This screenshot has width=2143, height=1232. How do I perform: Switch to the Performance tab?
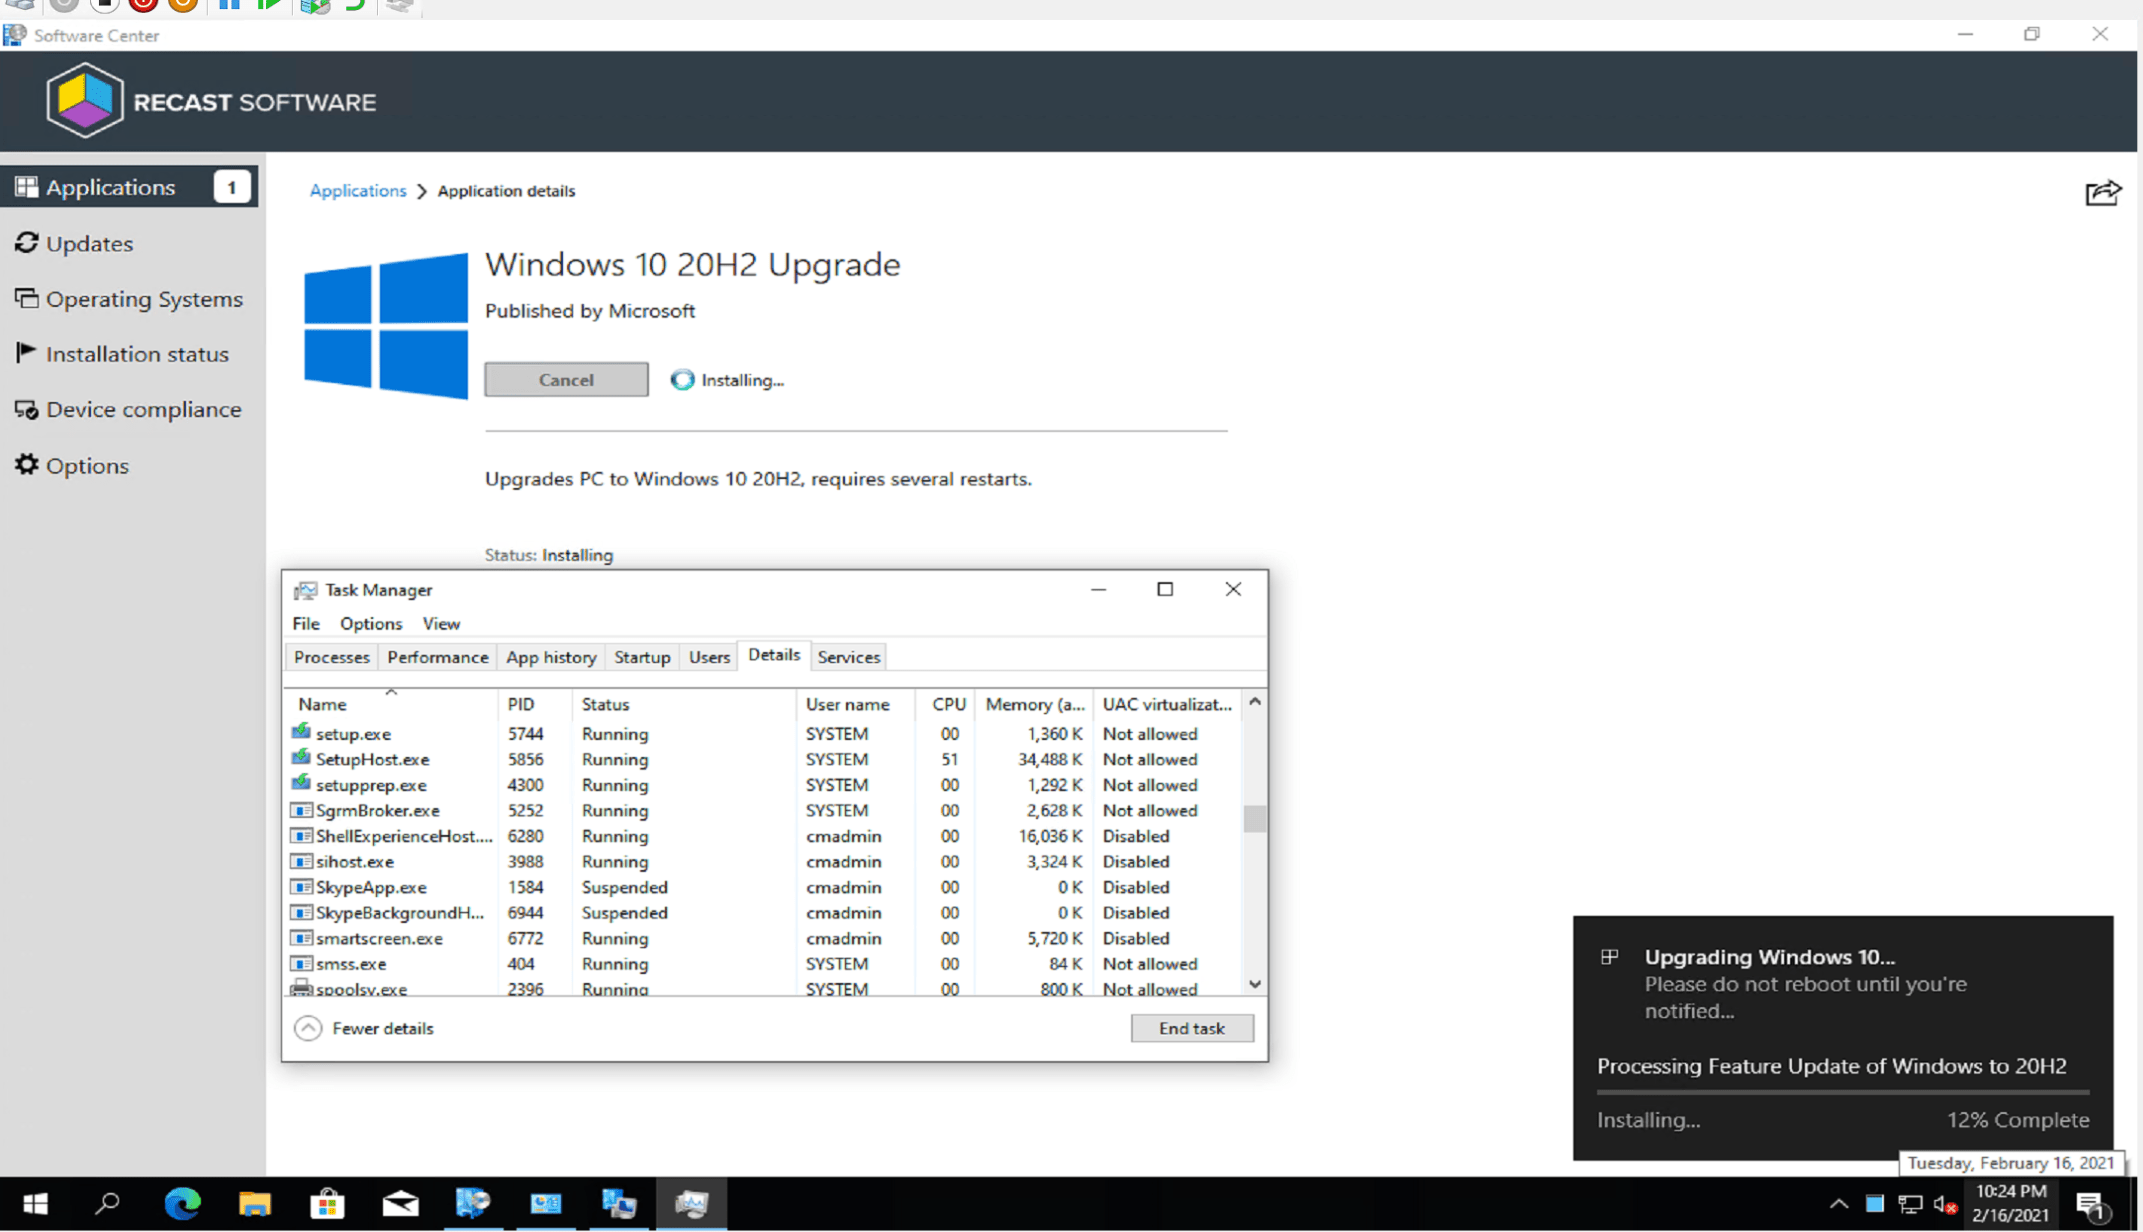click(437, 657)
